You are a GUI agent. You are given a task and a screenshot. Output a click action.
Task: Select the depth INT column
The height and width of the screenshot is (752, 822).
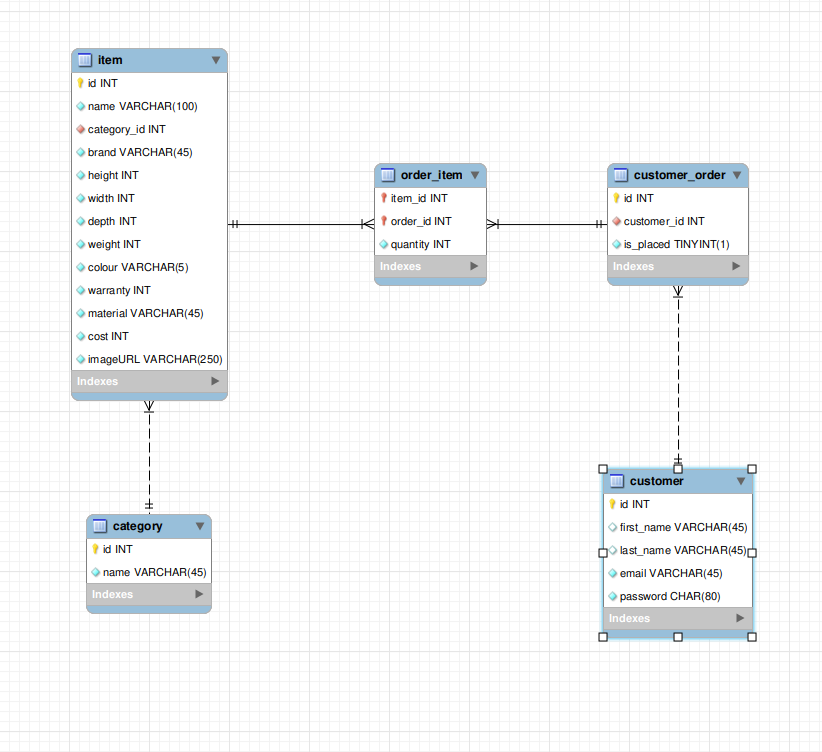(x=149, y=221)
